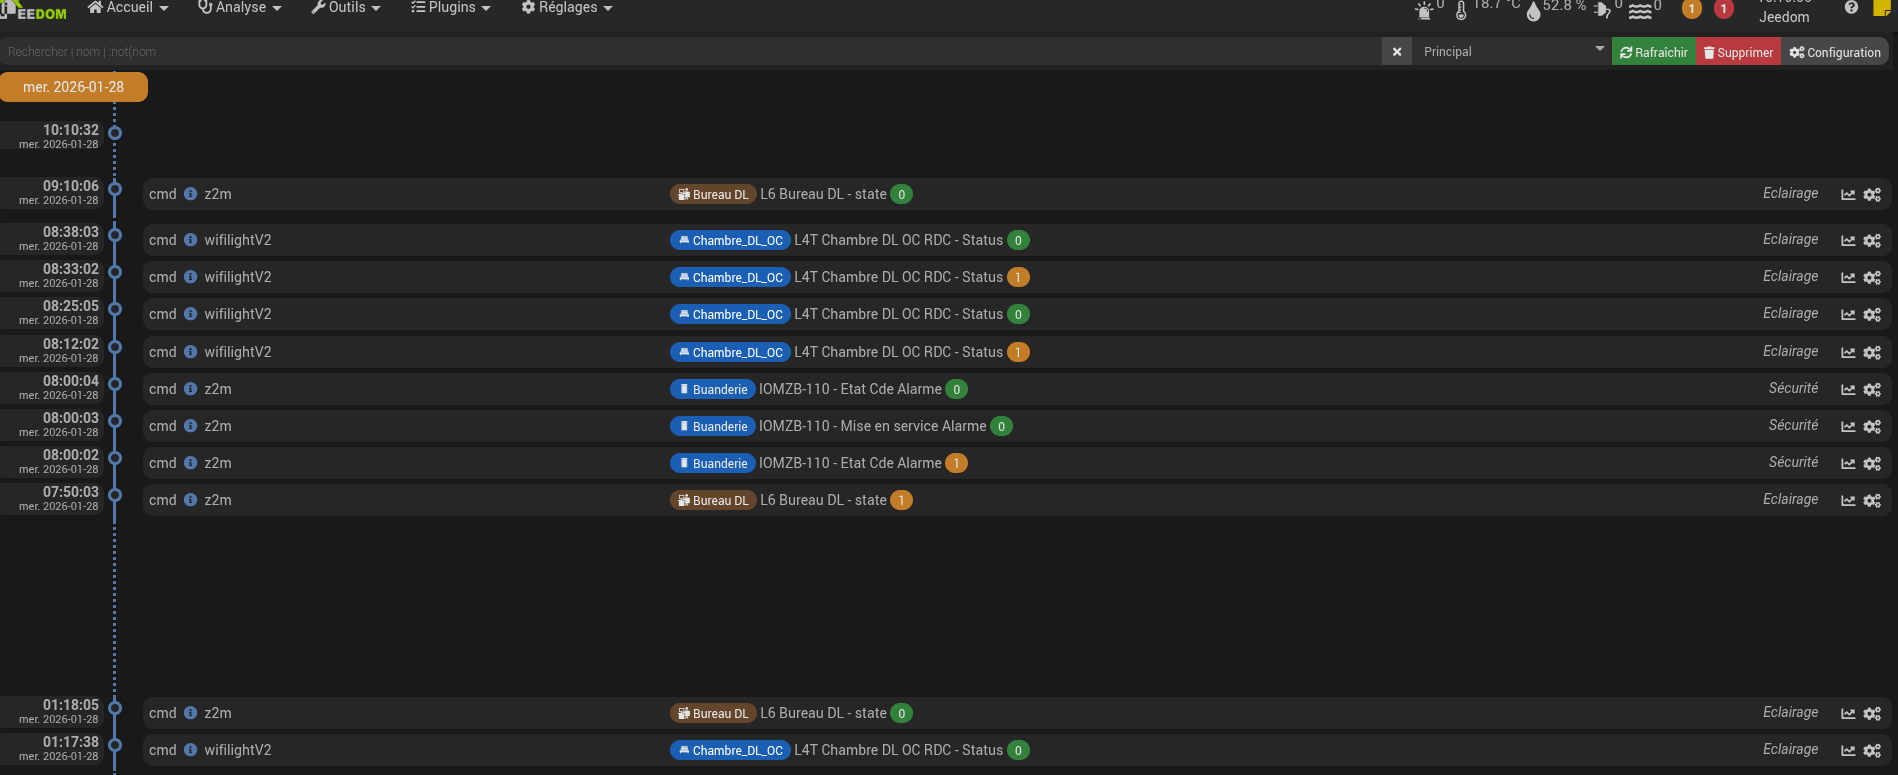Click Sécurité label on 08:00:03 row
Screen dimensions: 1898x775
tap(1793, 425)
